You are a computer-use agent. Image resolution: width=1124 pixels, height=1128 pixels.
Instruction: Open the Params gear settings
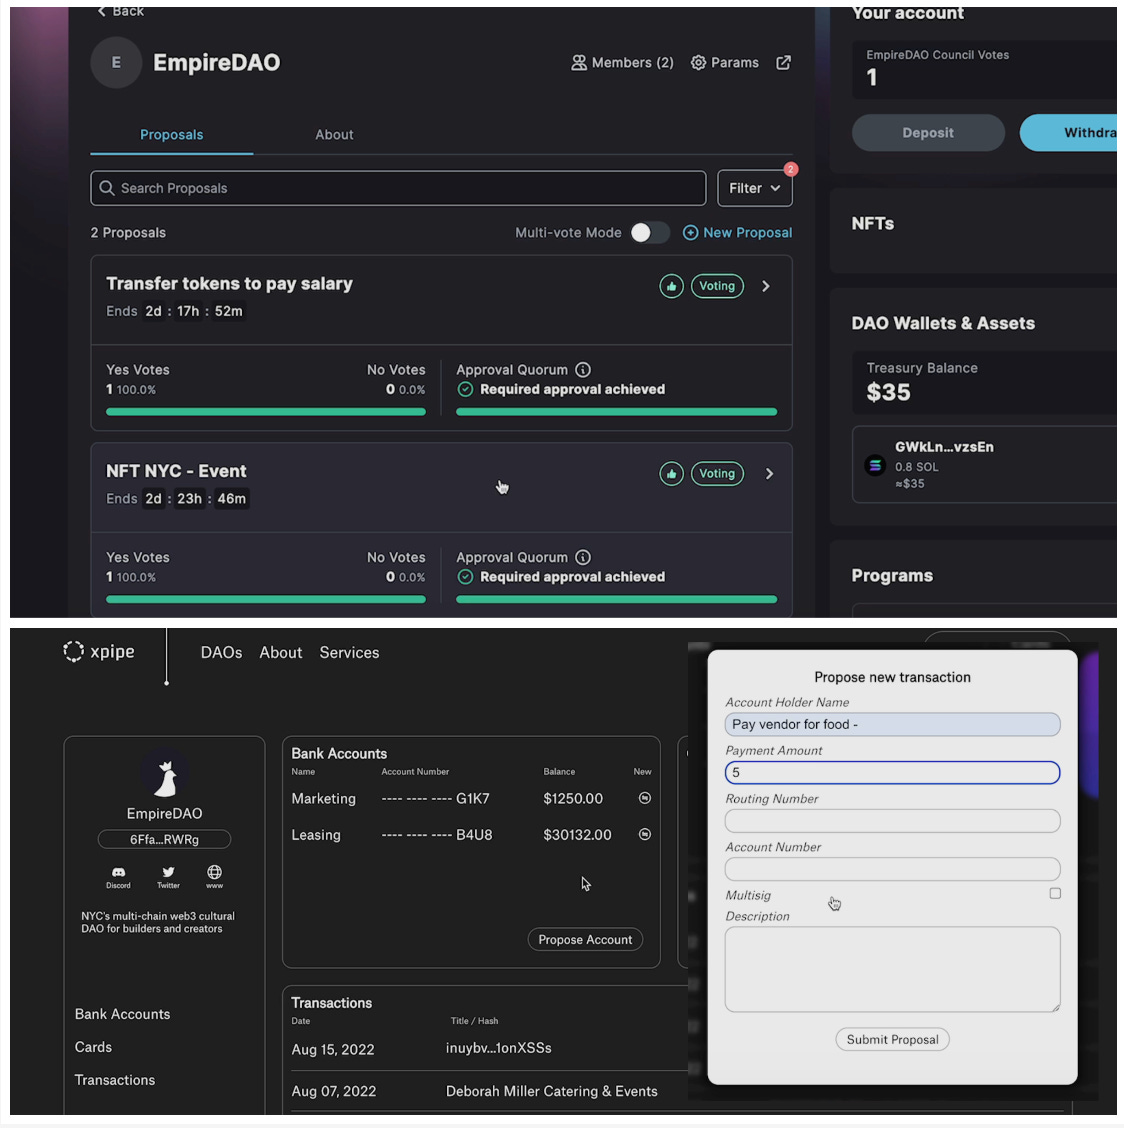724,63
